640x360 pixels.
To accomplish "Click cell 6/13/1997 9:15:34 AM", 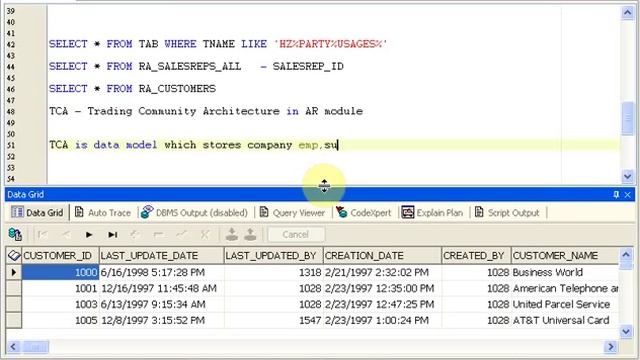I will 162,304.
